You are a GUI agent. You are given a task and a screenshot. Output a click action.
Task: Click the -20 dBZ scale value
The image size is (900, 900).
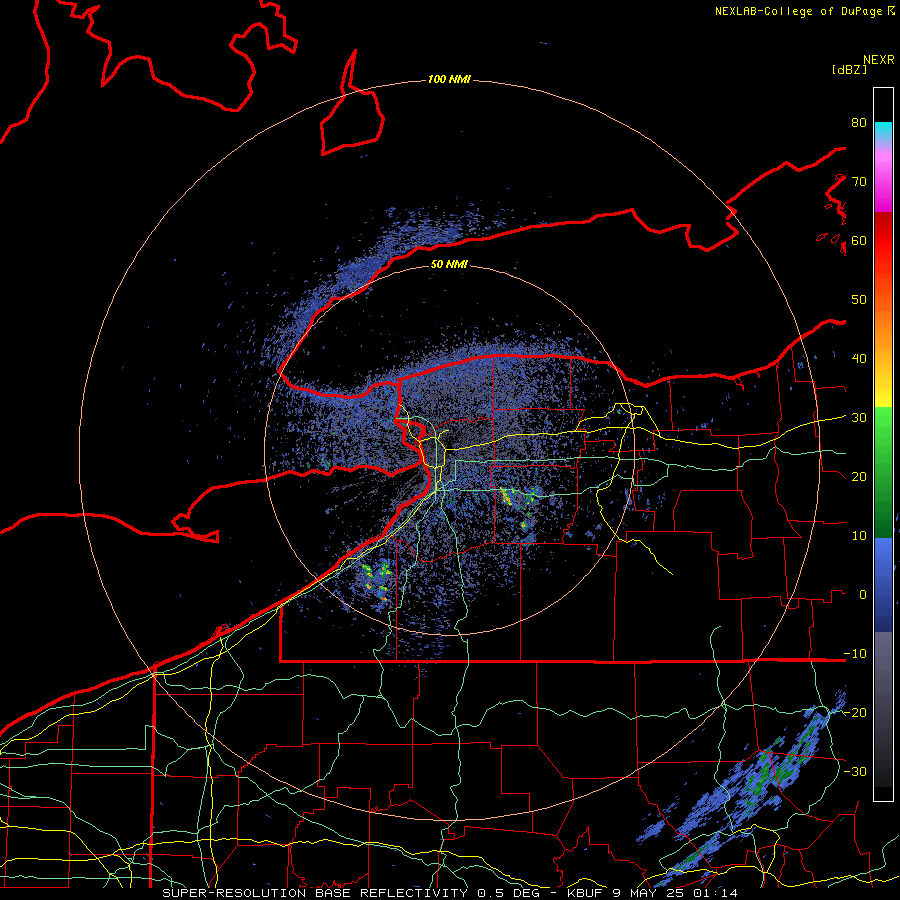coord(855,712)
